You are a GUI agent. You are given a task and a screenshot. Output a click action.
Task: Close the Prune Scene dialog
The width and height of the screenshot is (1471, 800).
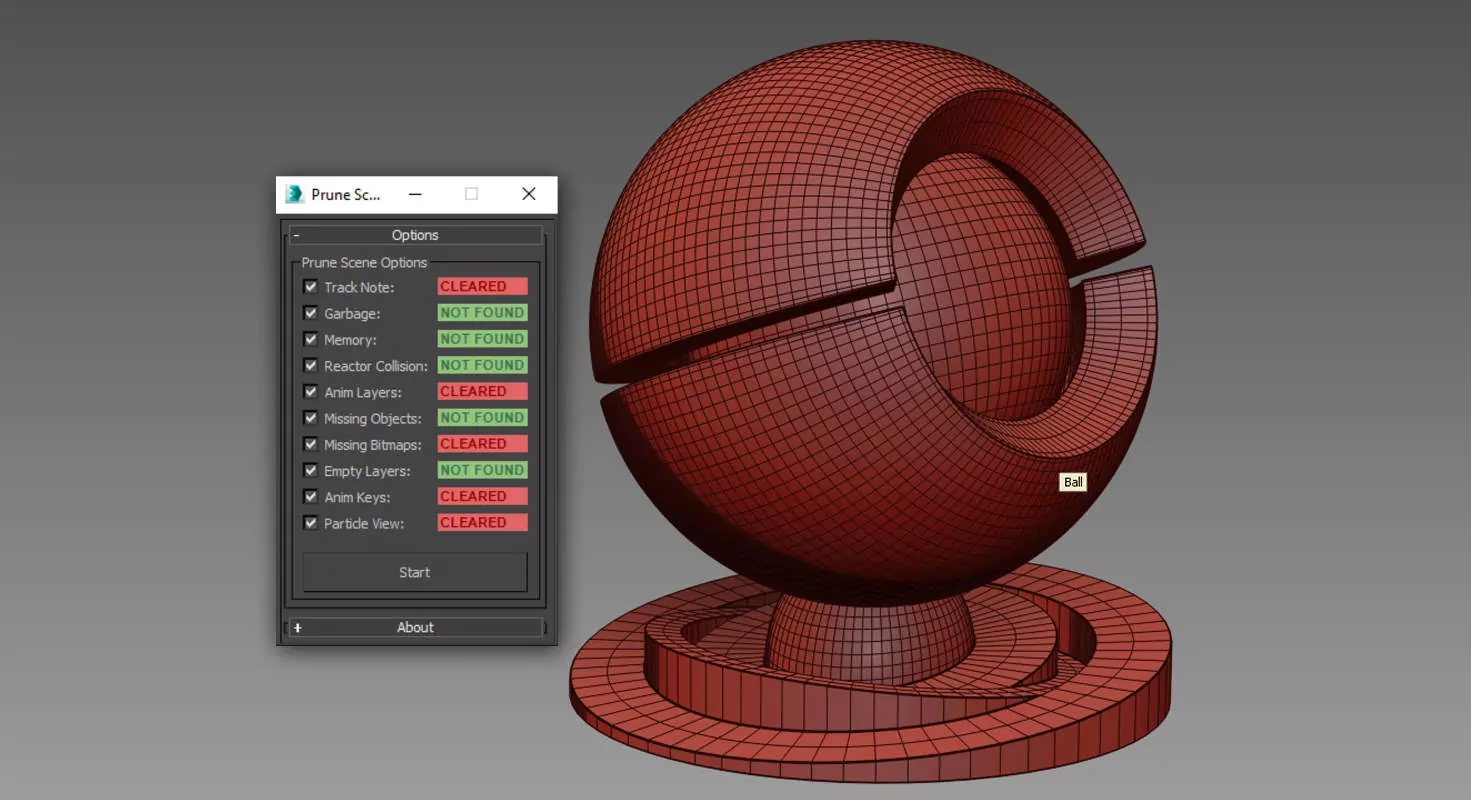click(x=529, y=194)
